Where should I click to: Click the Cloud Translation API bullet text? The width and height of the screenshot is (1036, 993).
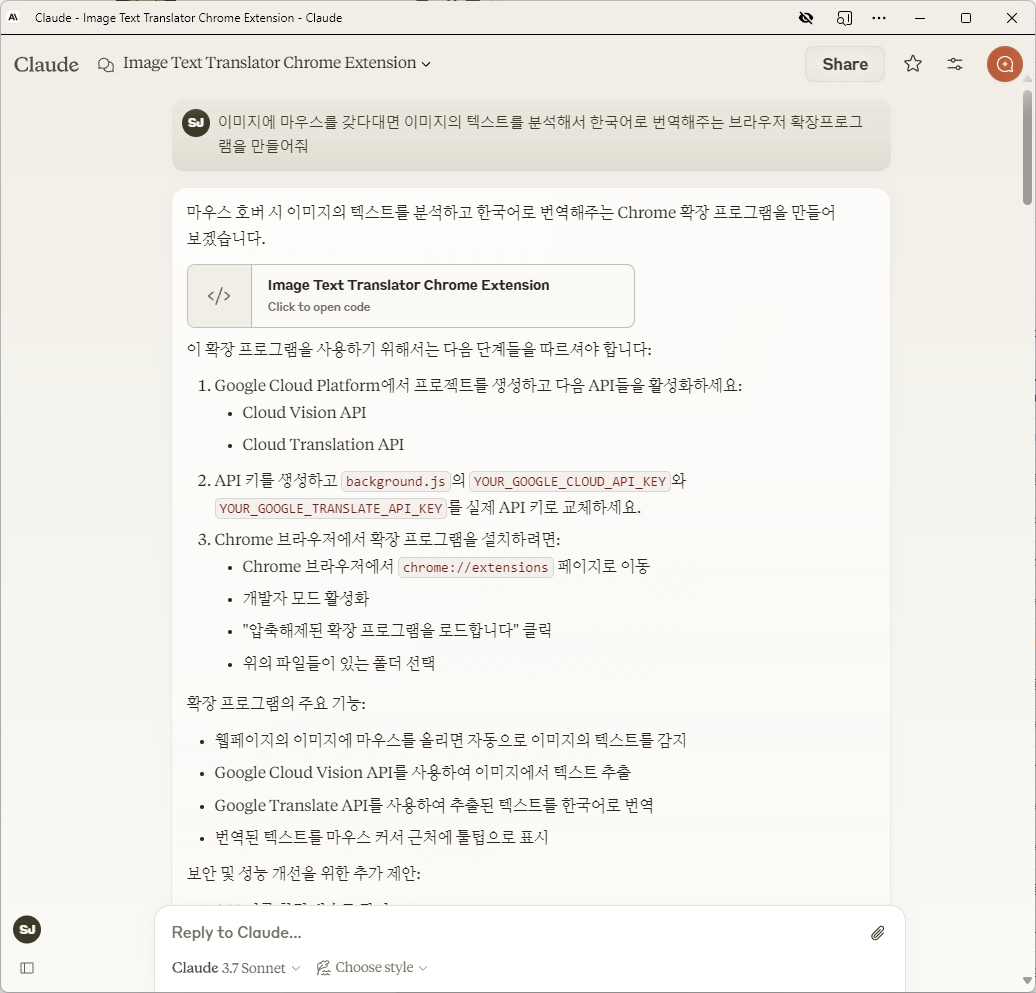point(323,445)
